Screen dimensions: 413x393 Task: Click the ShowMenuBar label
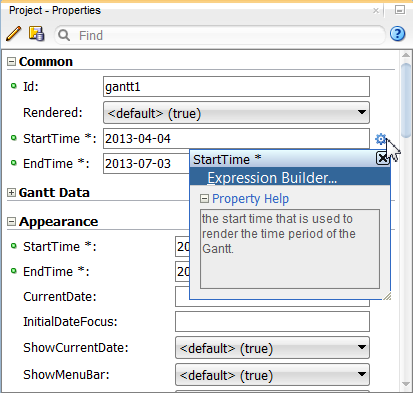[x=66, y=375]
